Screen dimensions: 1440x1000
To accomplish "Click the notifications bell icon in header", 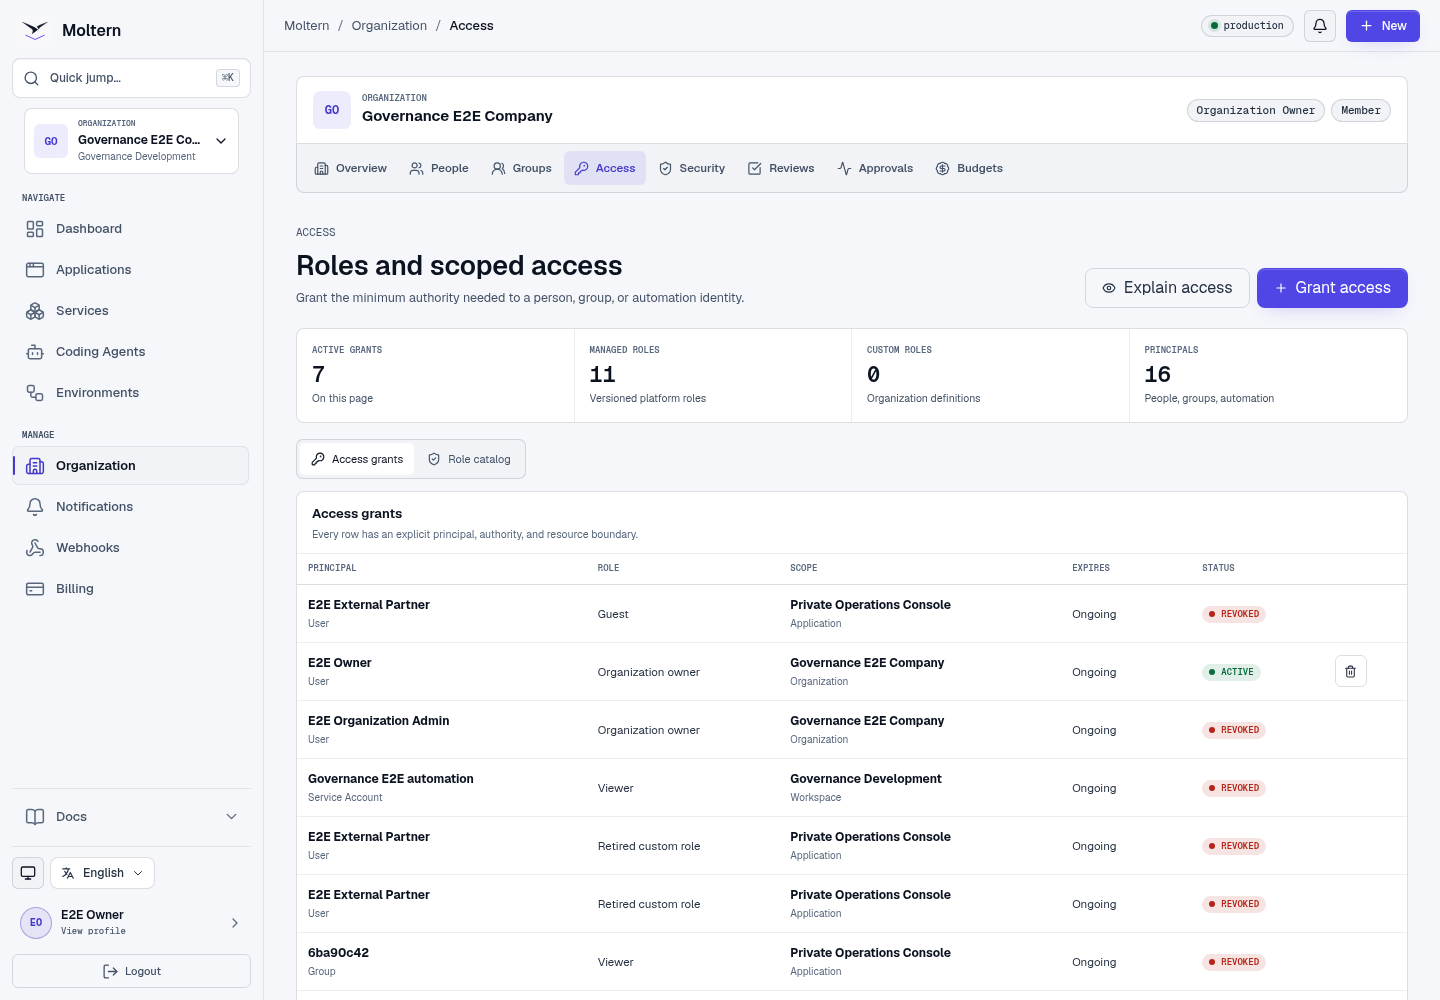I will (x=1320, y=26).
